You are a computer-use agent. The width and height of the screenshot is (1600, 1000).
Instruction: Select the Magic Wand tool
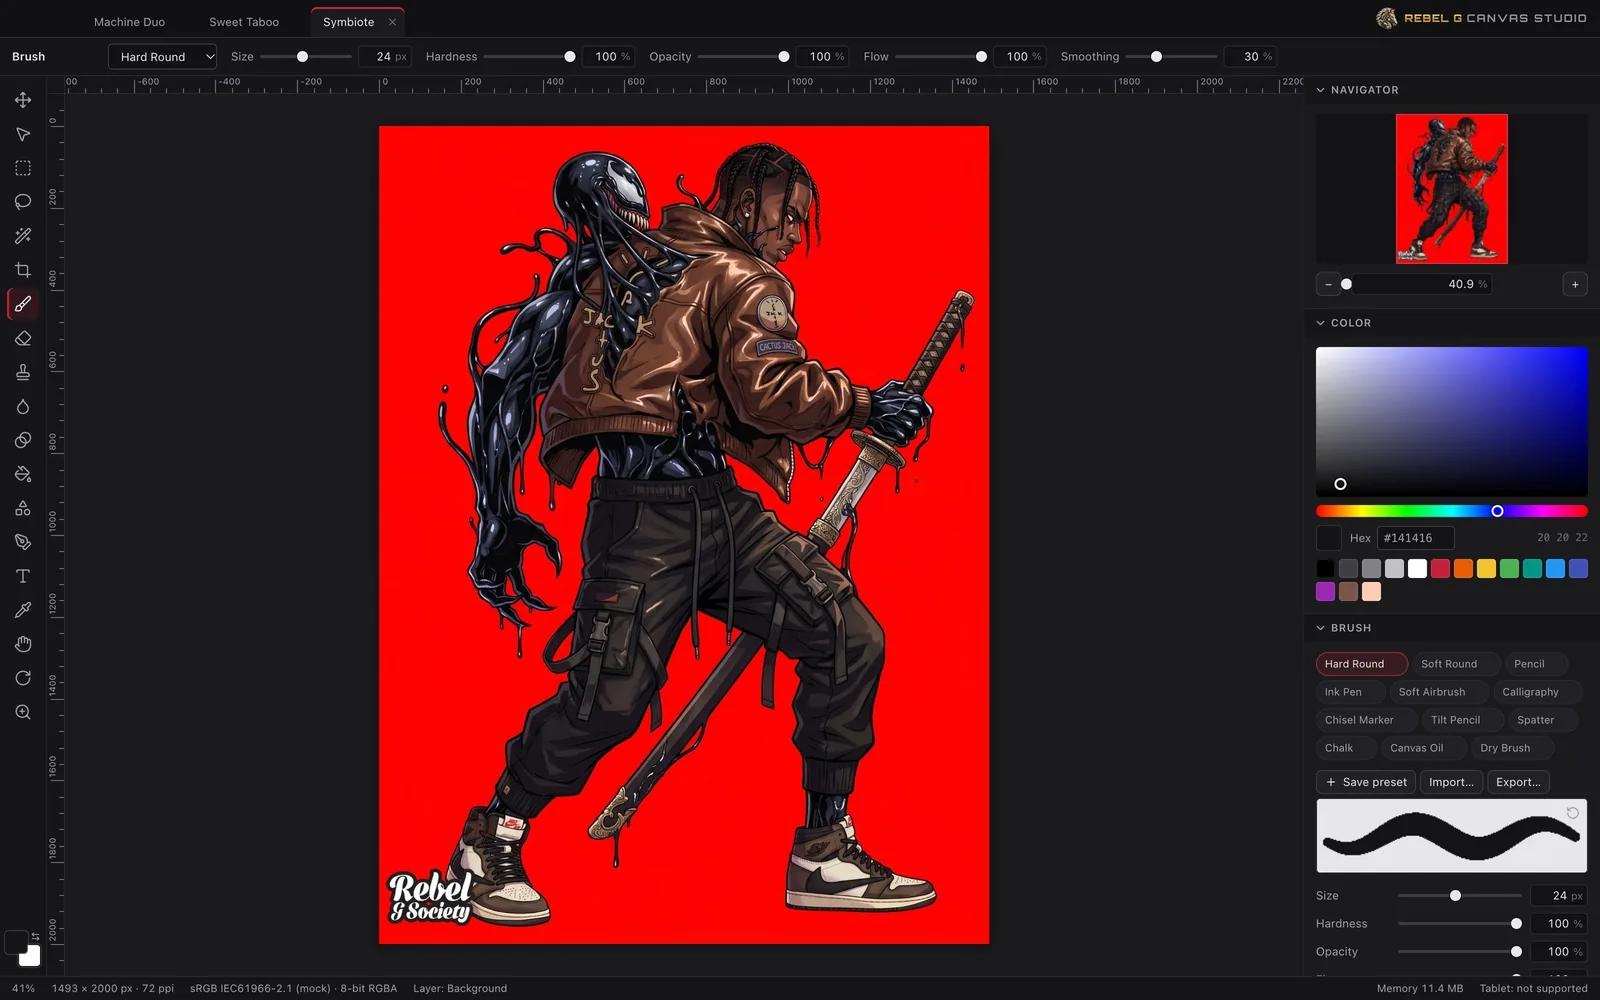23,236
